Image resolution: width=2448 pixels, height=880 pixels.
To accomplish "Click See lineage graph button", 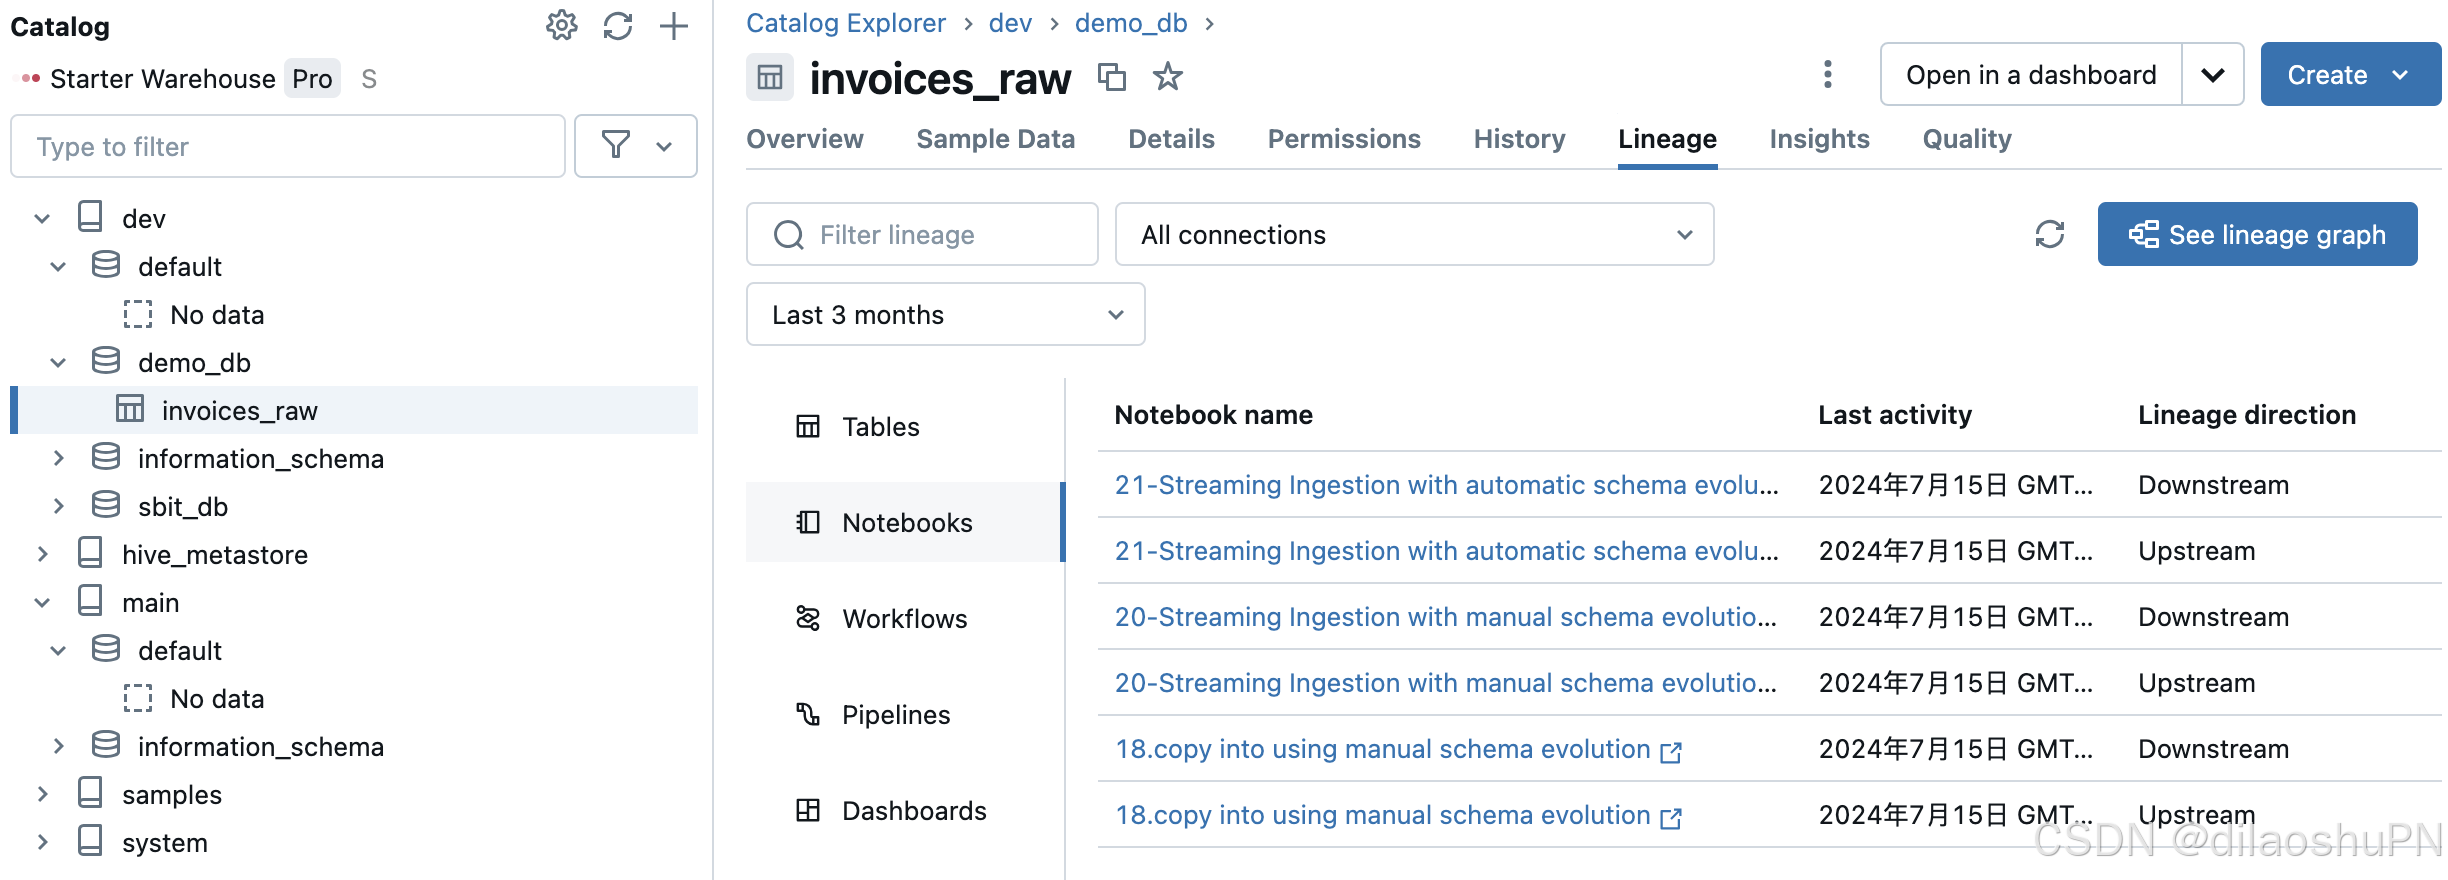I will [2258, 234].
